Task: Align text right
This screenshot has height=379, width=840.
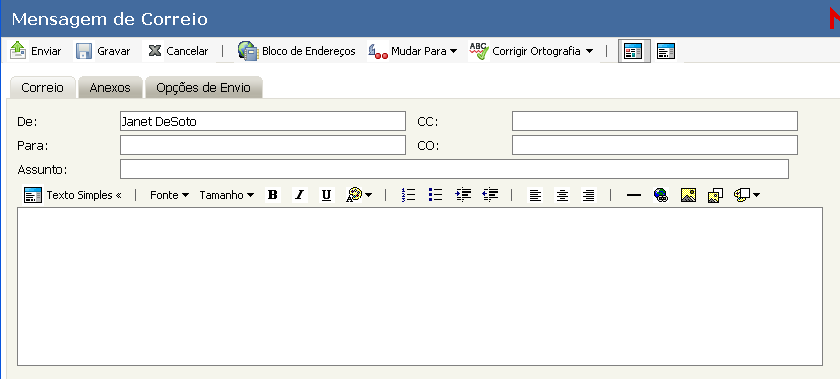Action: [x=589, y=195]
